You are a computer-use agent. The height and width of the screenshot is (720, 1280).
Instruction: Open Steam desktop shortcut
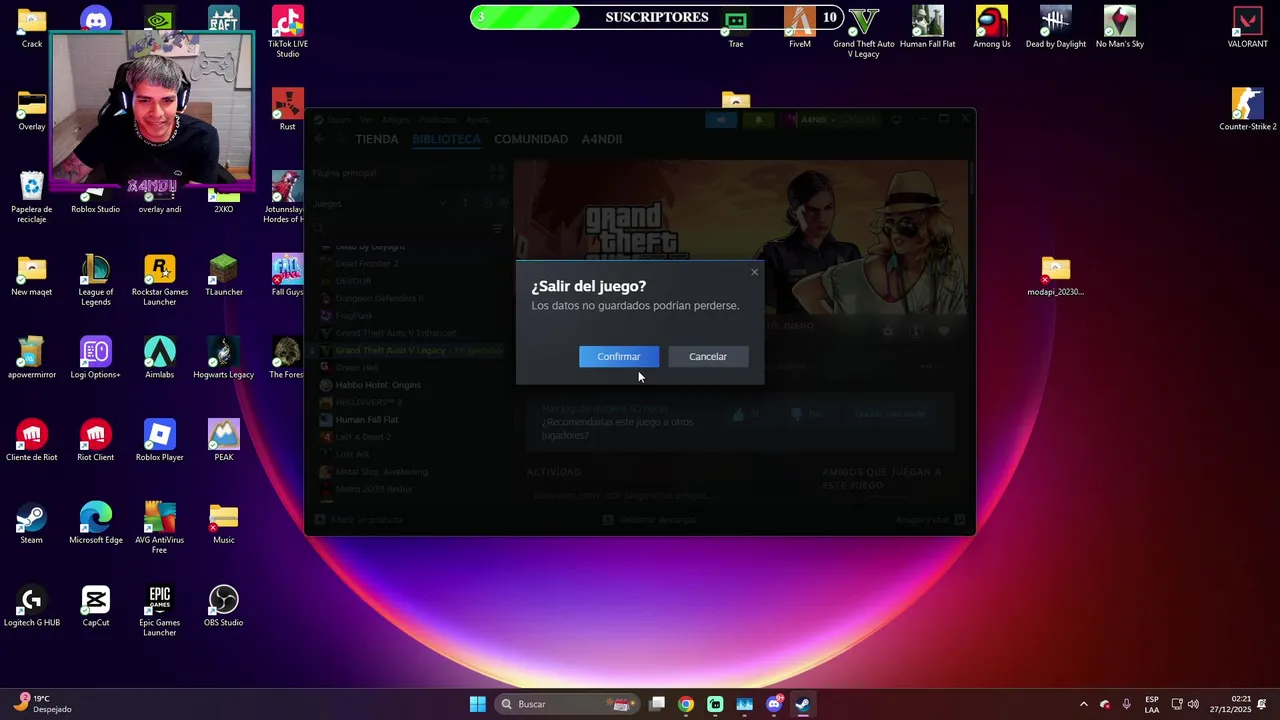(32, 524)
